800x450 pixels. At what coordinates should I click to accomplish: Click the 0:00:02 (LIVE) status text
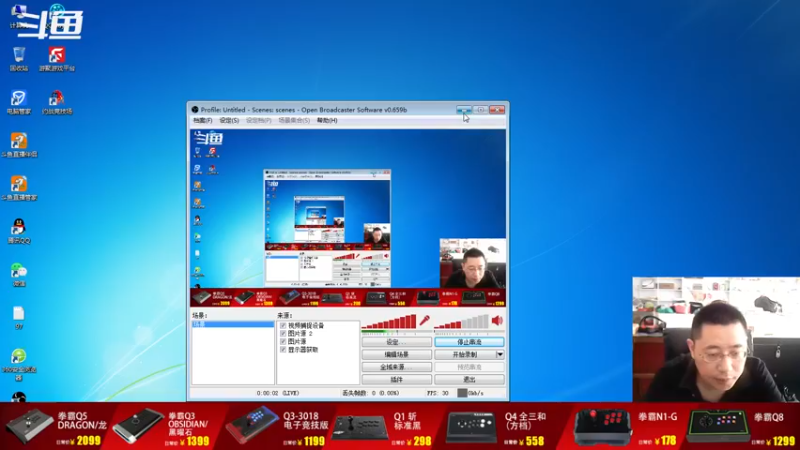point(278,393)
